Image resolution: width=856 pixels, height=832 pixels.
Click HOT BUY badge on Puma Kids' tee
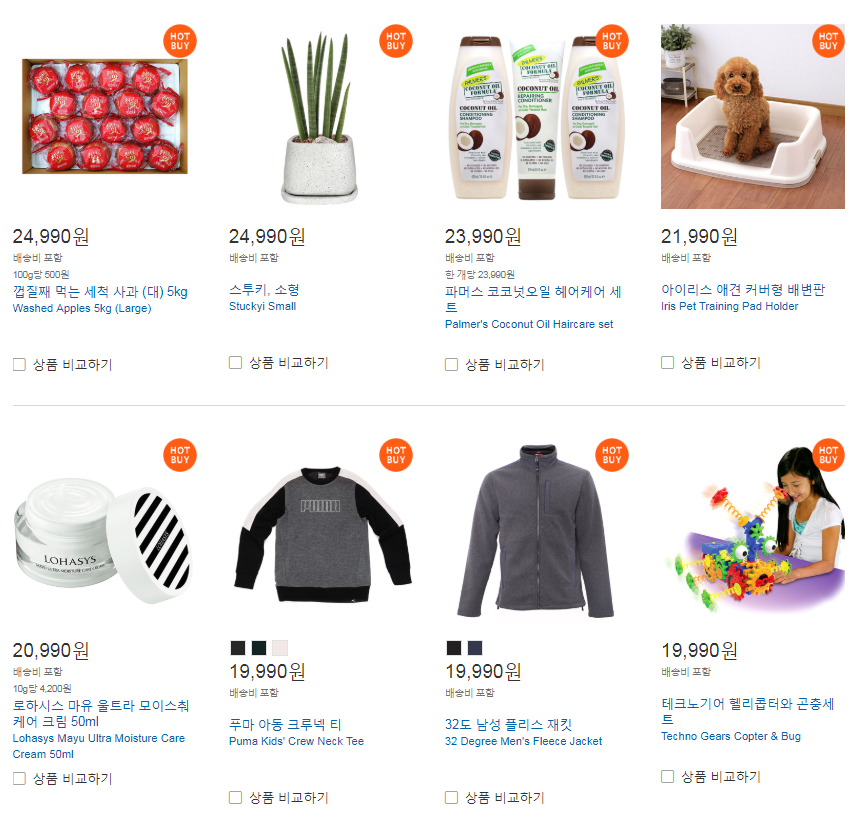[396, 455]
